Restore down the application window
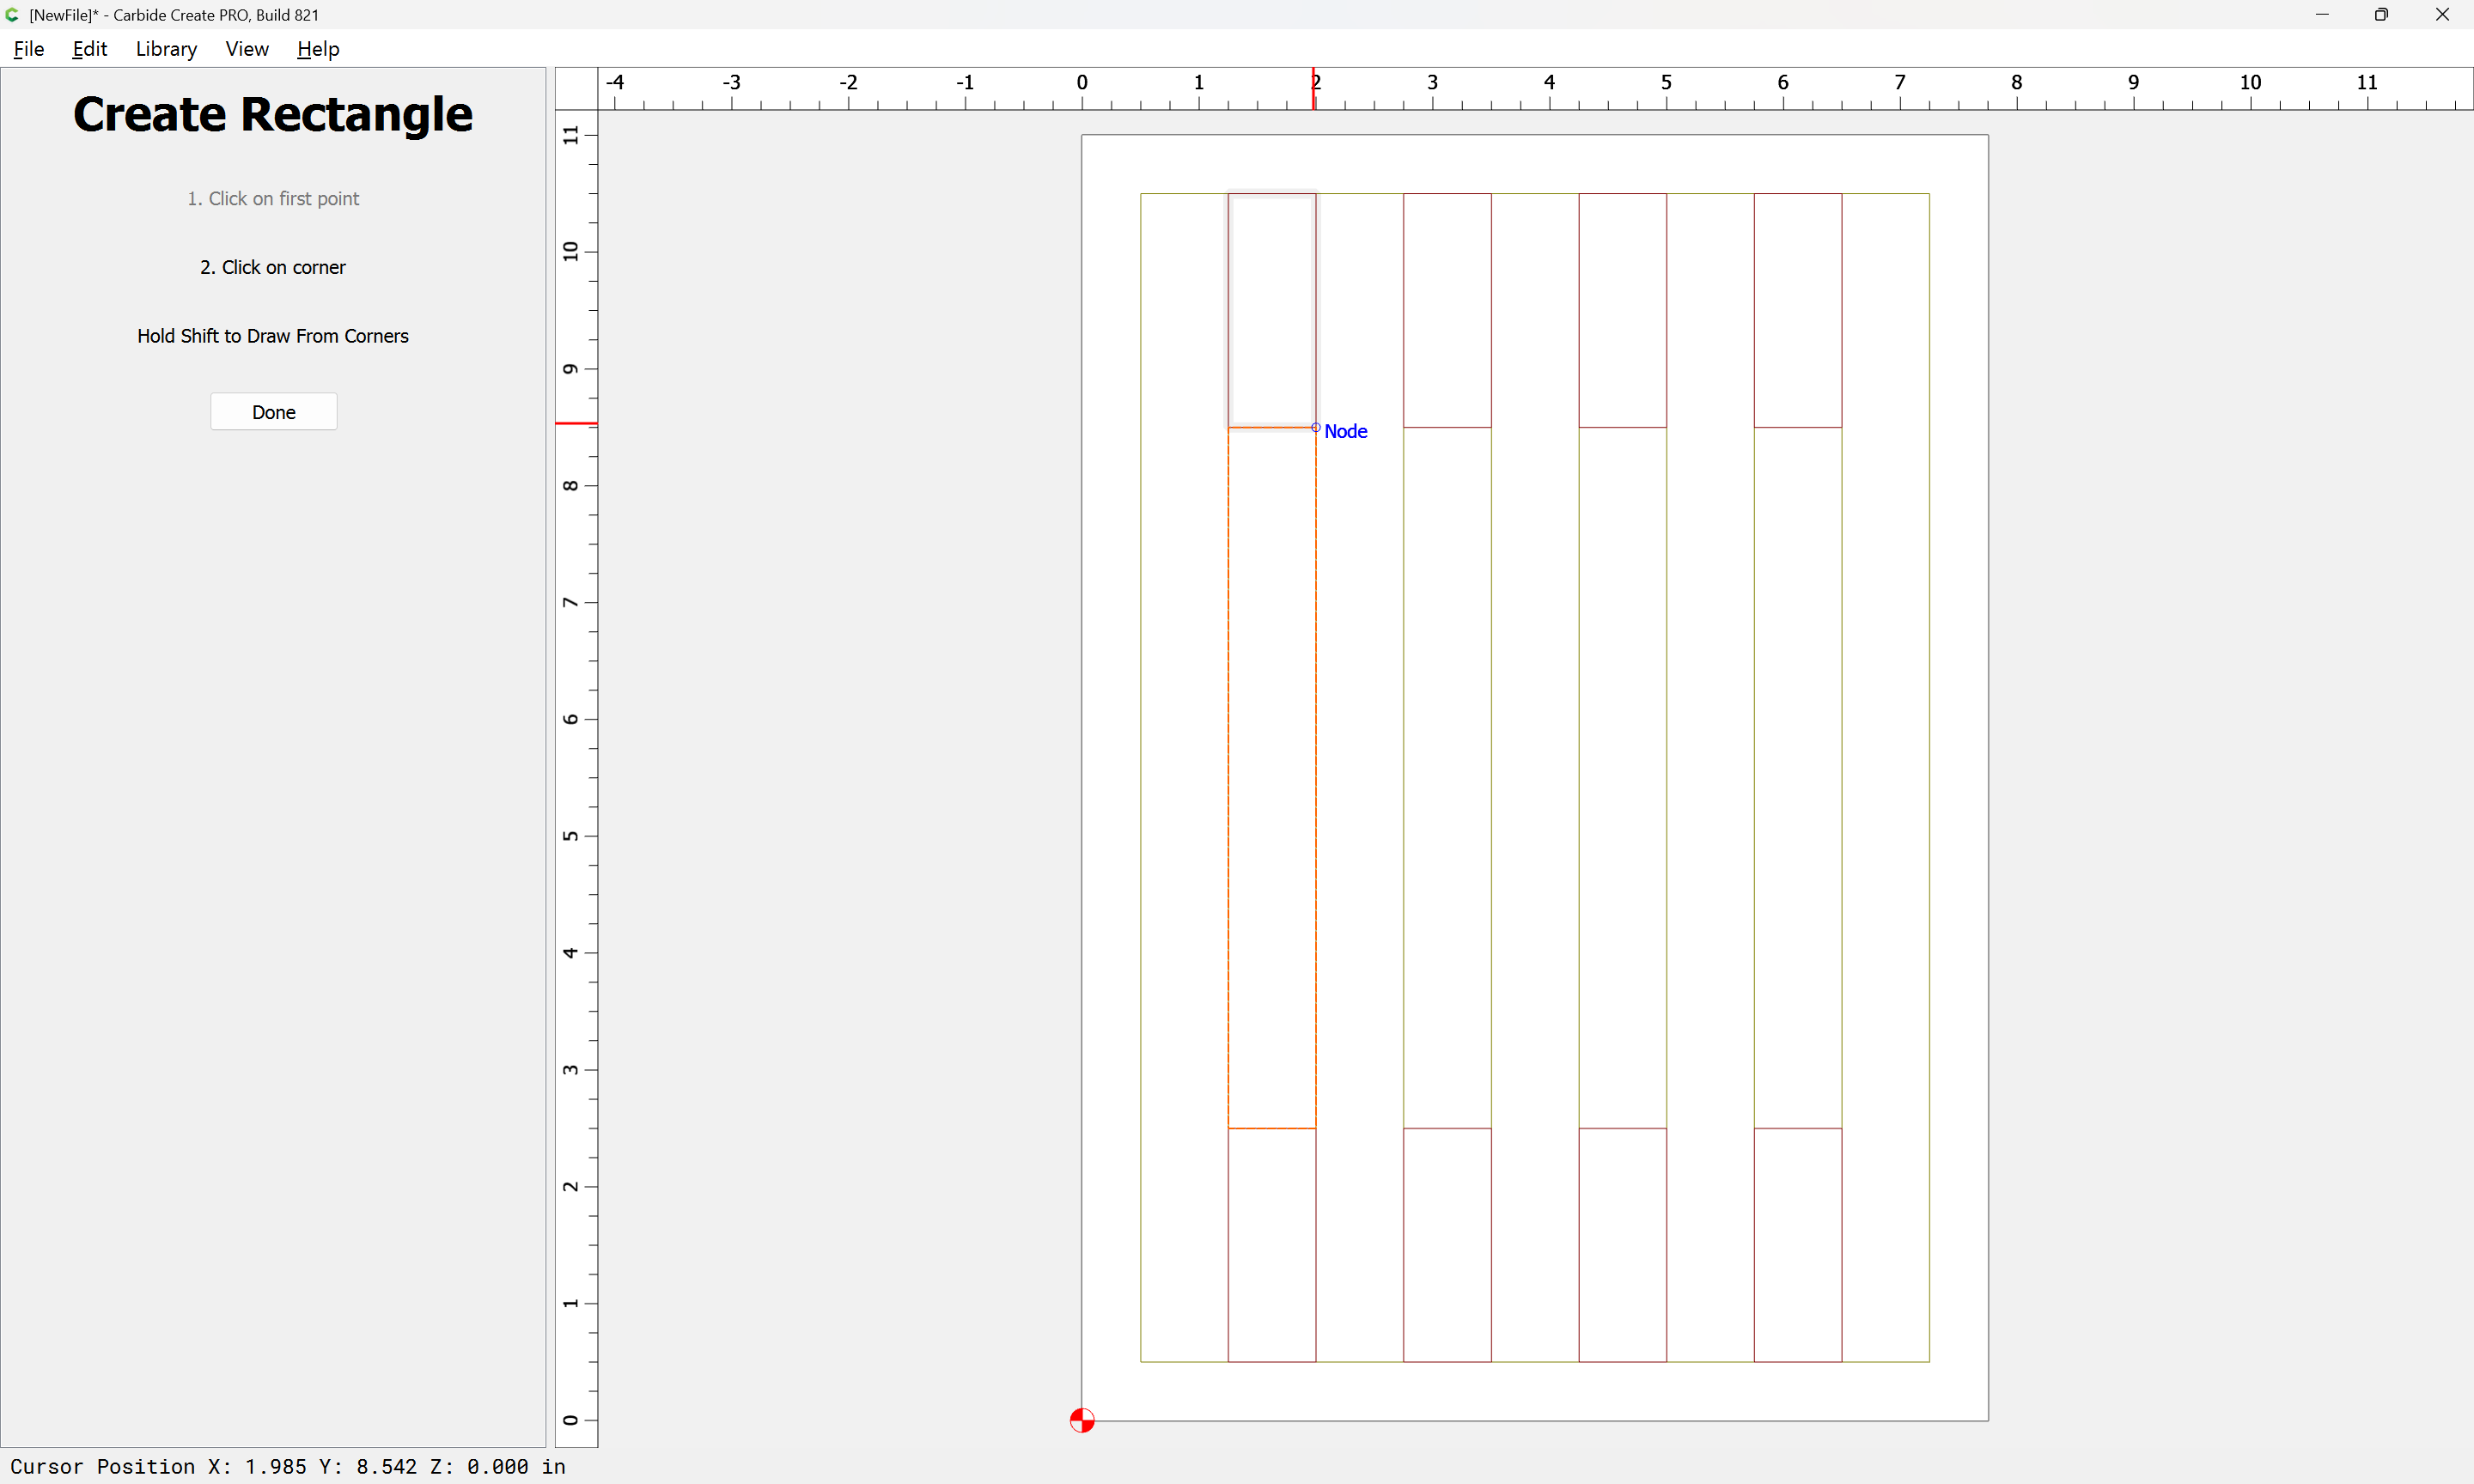This screenshot has width=2474, height=1484. click(x=2381, y=15)
